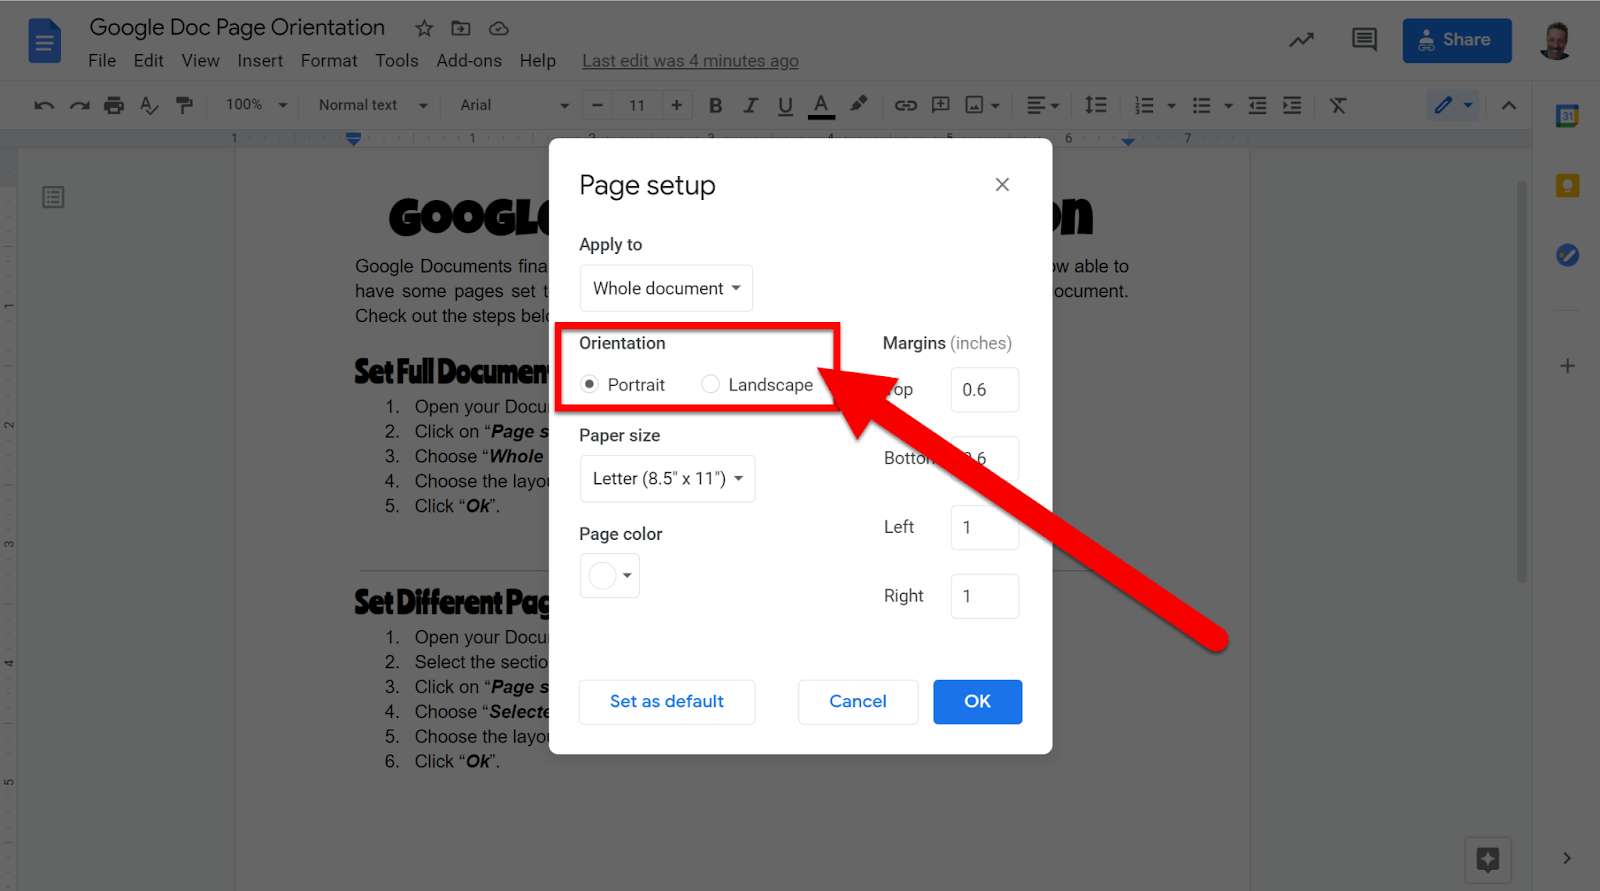Select Landscape orientation
The width and height of the screenshot is (1600, 891).
click(710, 384)
